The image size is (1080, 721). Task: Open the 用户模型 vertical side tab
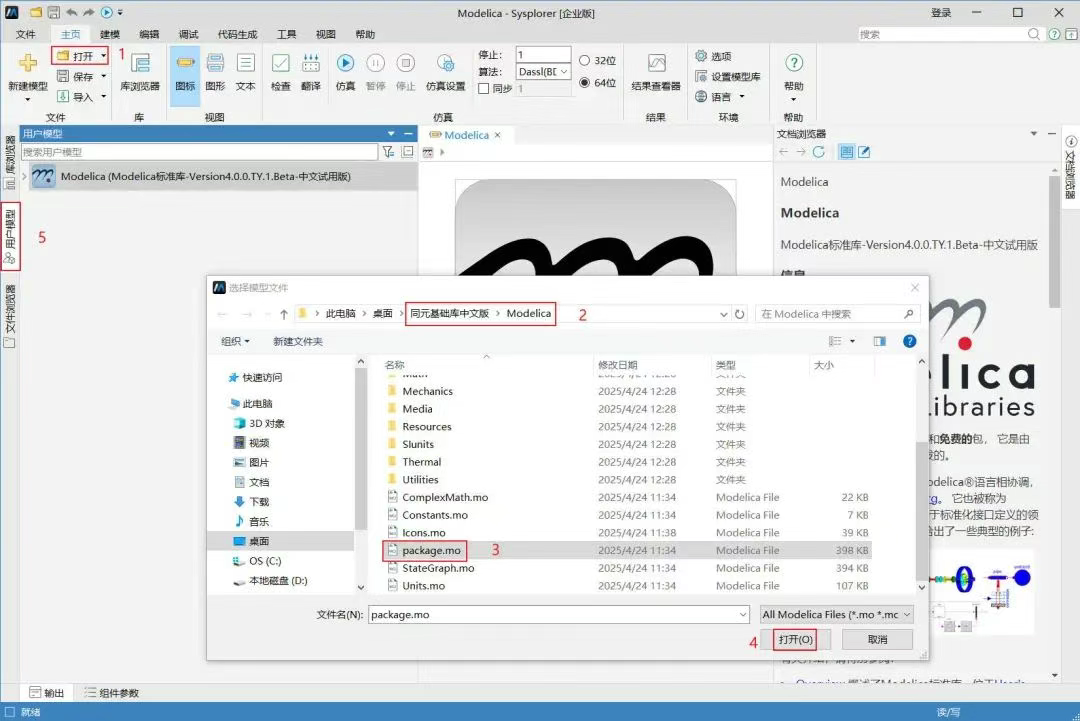pos(10,237)
